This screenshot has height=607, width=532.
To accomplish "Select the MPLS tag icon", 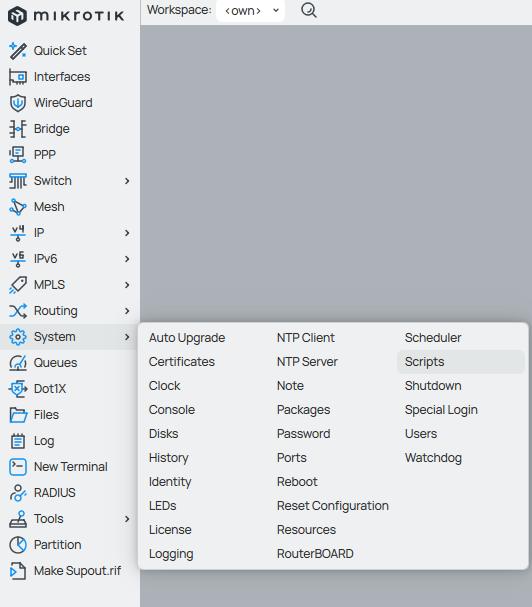I will [x=18, y=285].
